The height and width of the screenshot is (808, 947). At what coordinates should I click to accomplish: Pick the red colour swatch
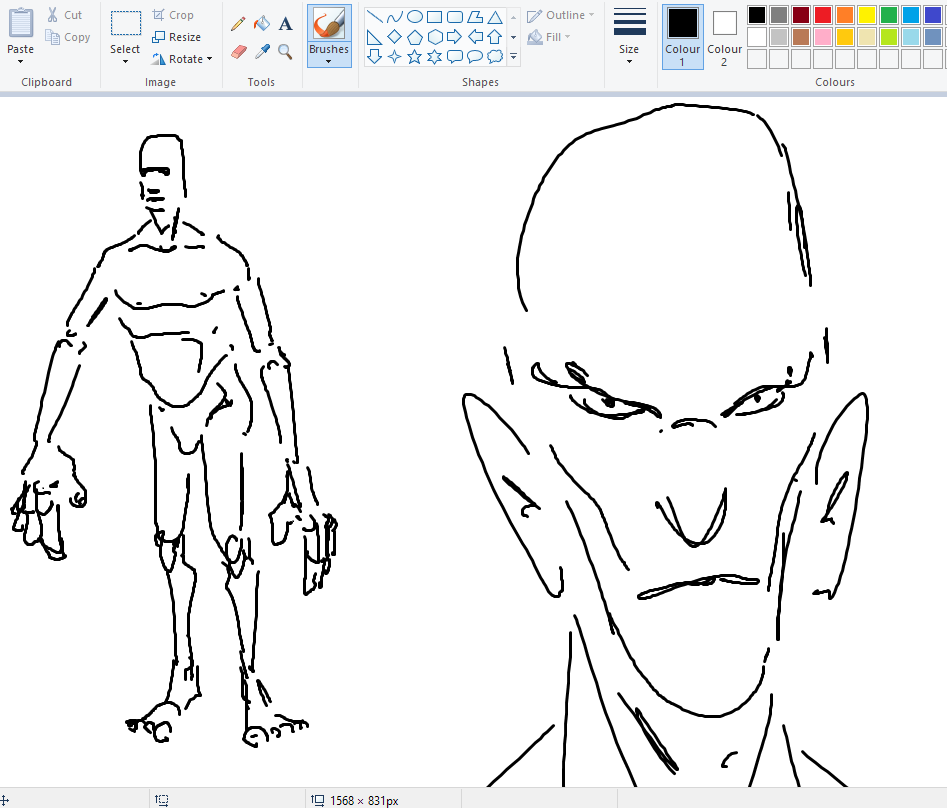pos(823,15)
